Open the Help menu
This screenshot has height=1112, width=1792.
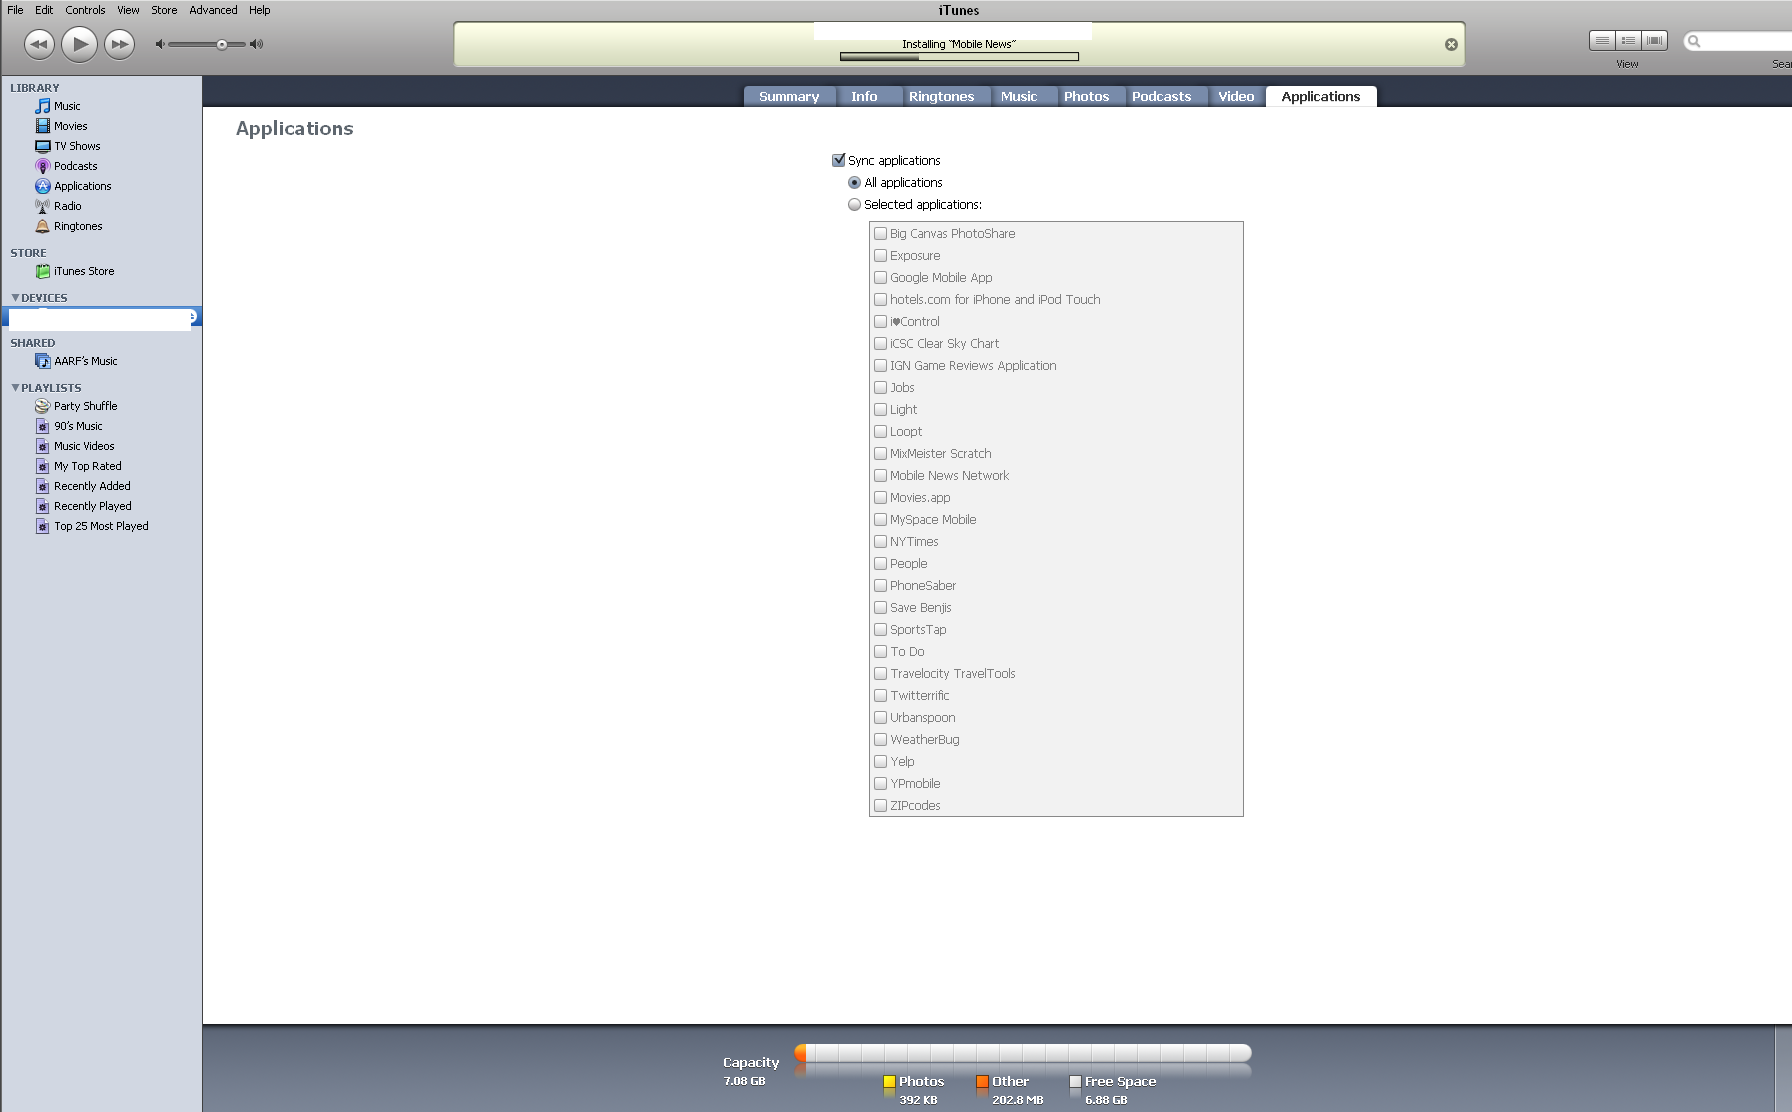click(259, 10)
